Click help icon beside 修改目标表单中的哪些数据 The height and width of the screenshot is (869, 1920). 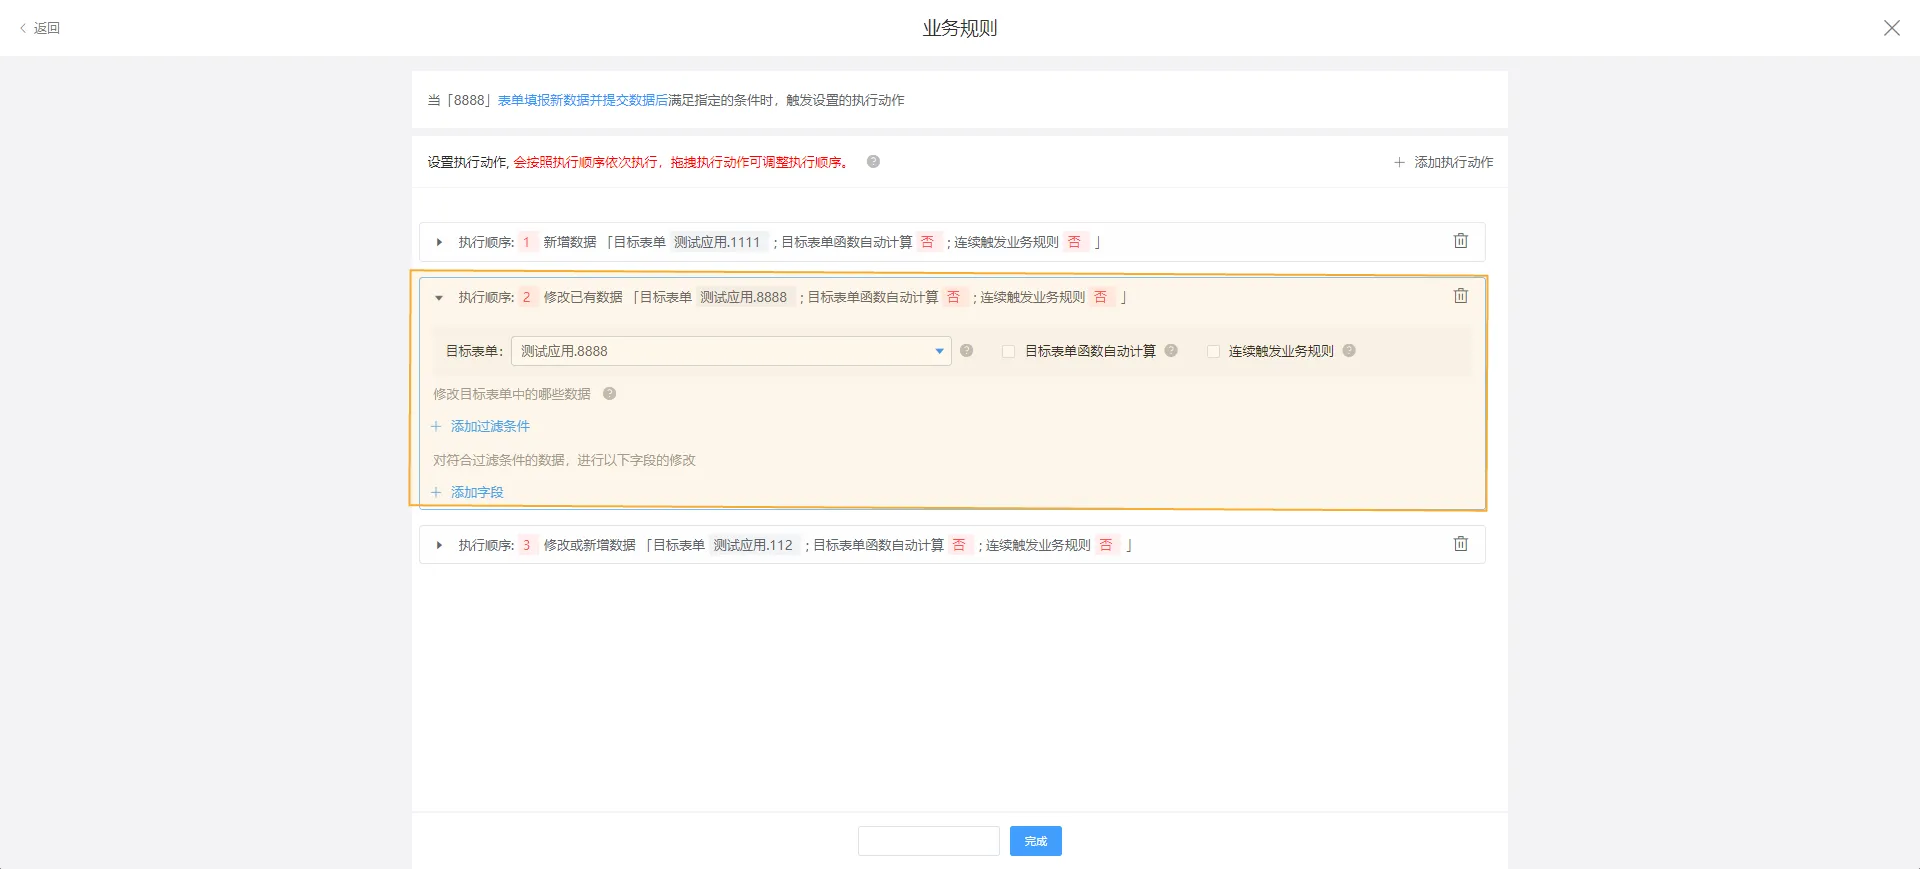(609, 394)
